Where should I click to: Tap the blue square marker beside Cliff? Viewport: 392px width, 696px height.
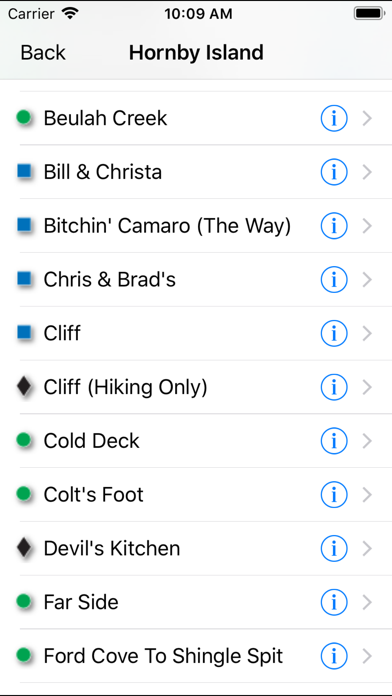click(x=24, y=332)
